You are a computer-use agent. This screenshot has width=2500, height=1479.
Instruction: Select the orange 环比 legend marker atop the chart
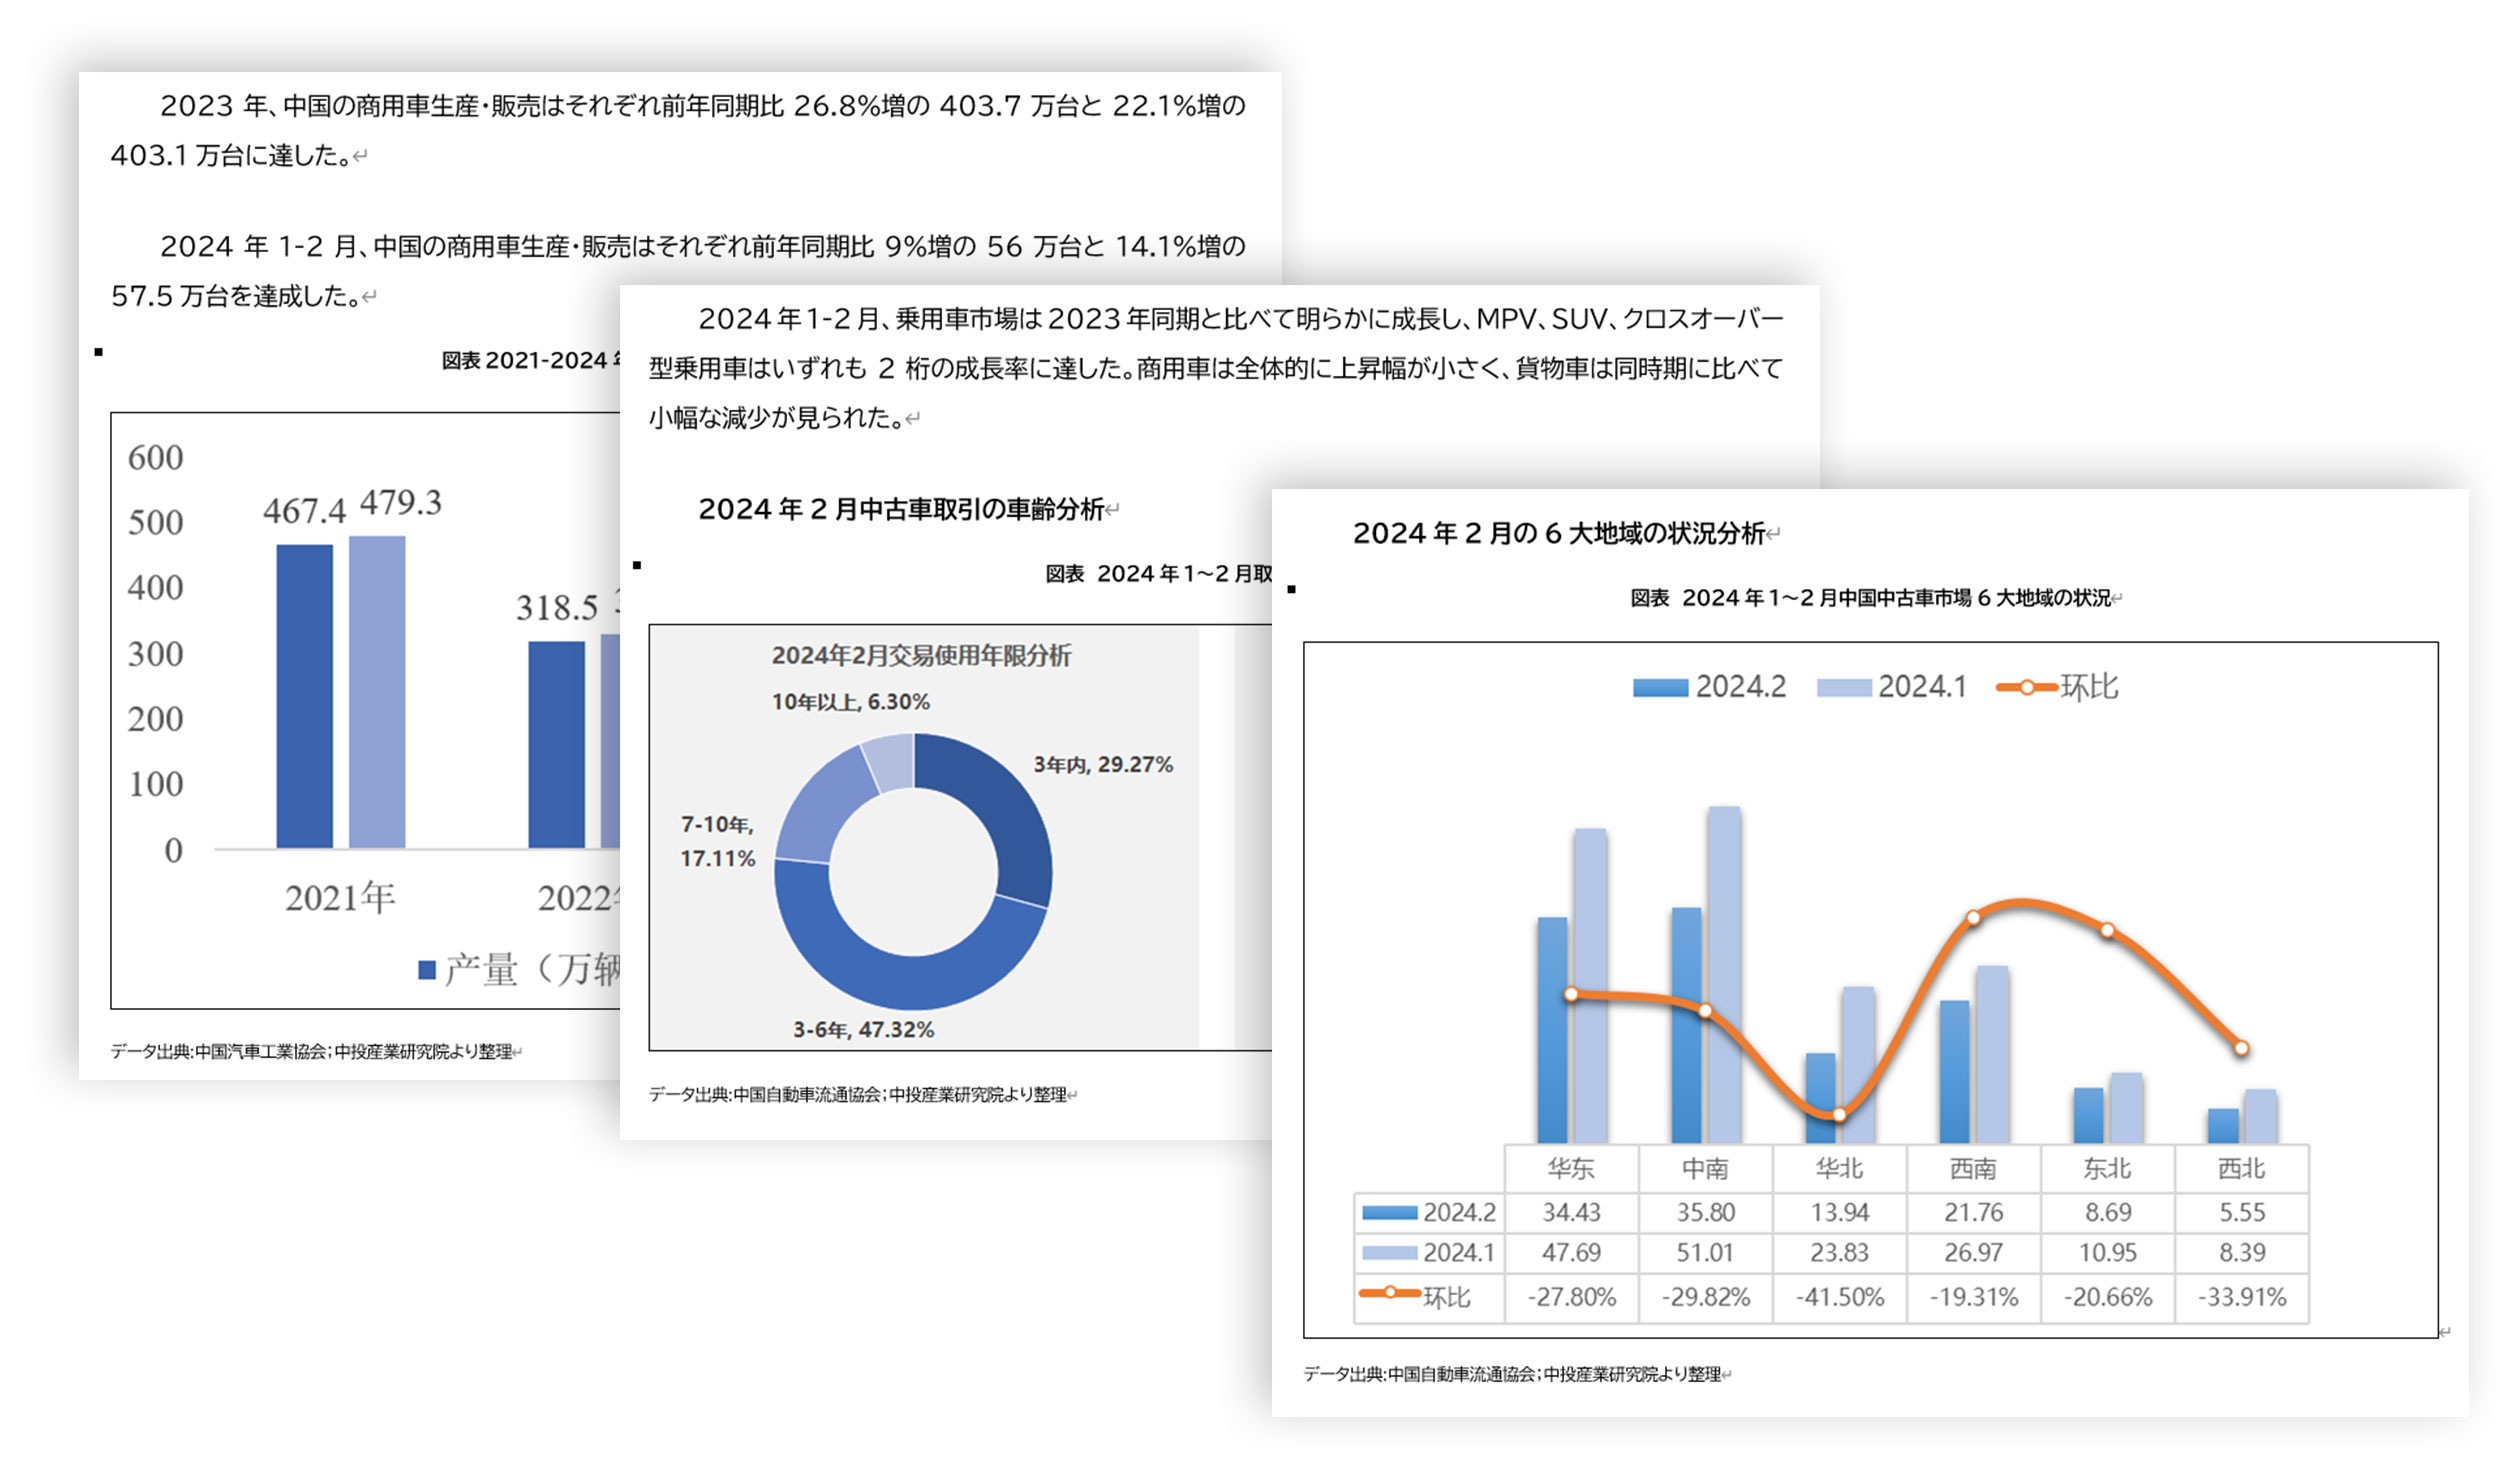[2026, 688]
